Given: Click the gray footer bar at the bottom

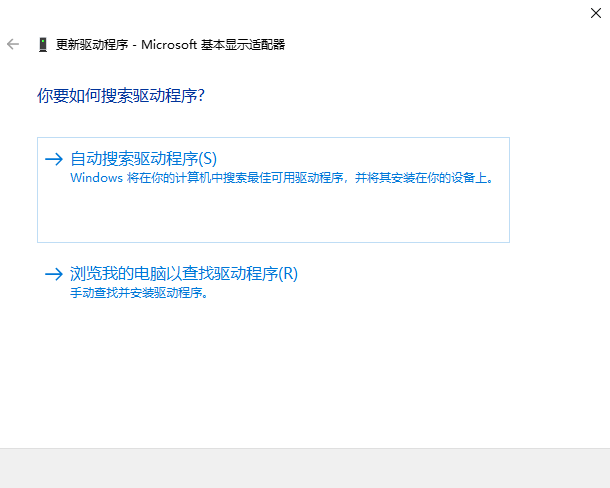Looking at the screenshot, I should click(305, 468).
